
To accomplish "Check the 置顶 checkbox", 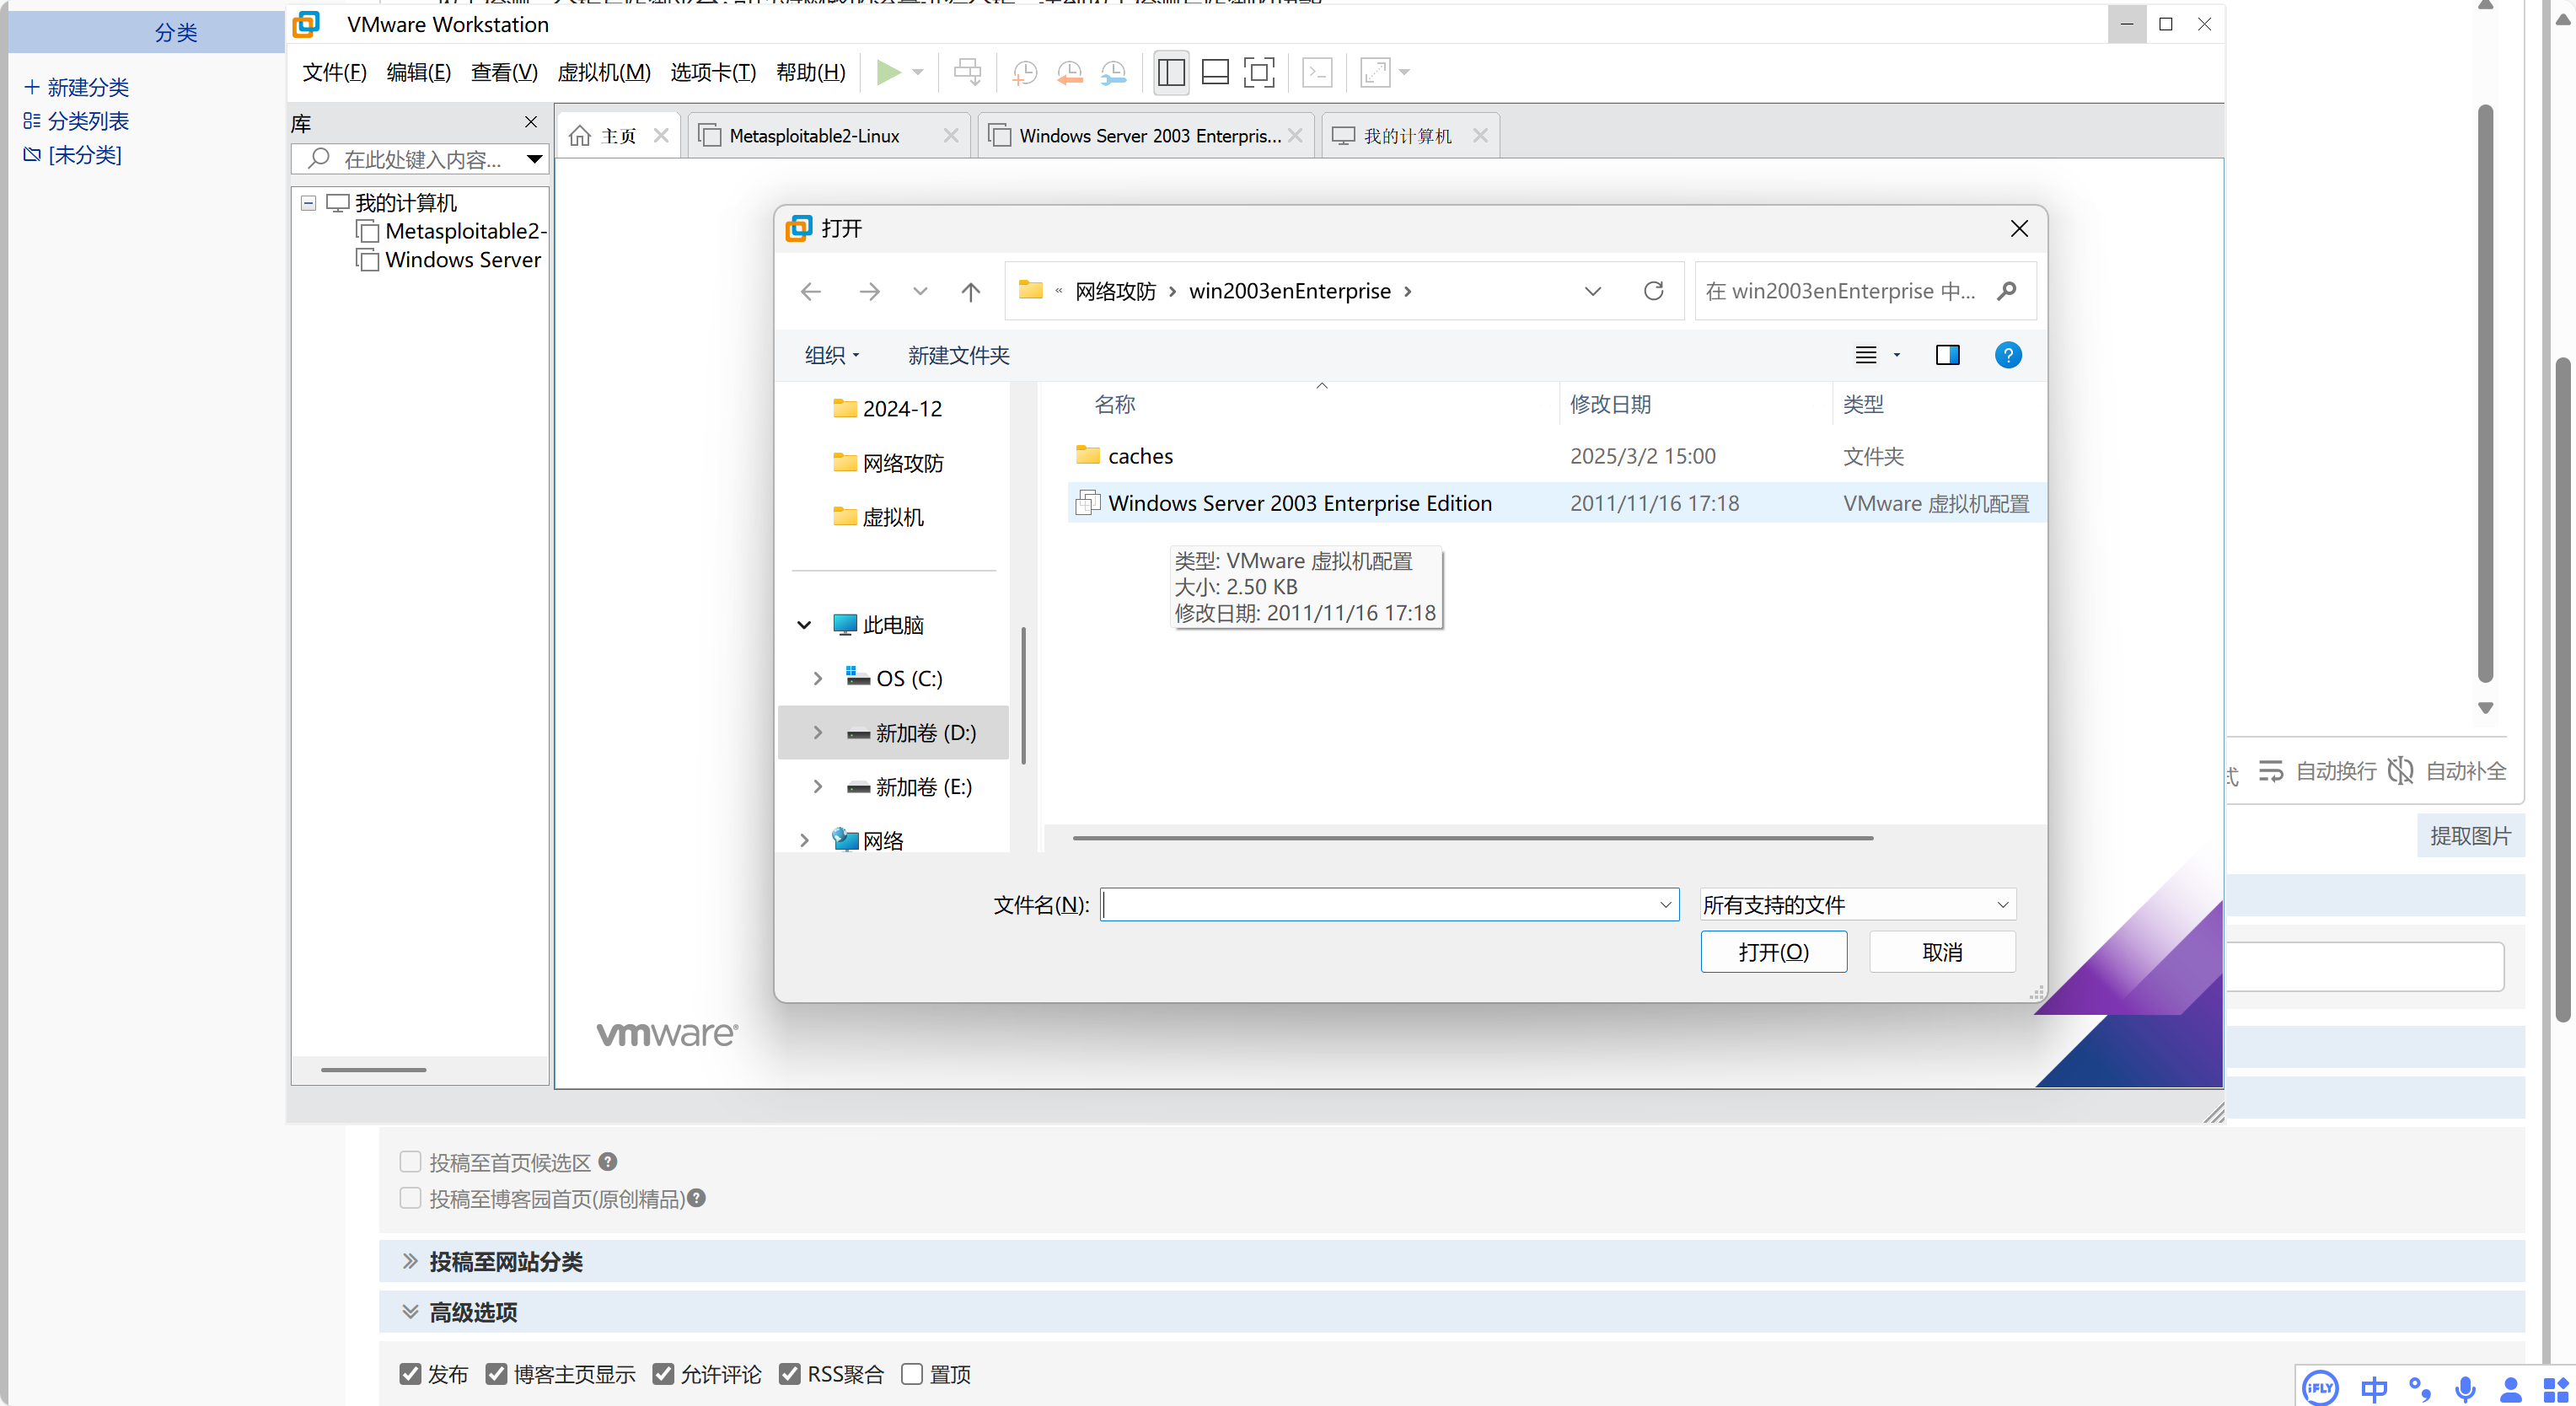I will (911, 1374).
